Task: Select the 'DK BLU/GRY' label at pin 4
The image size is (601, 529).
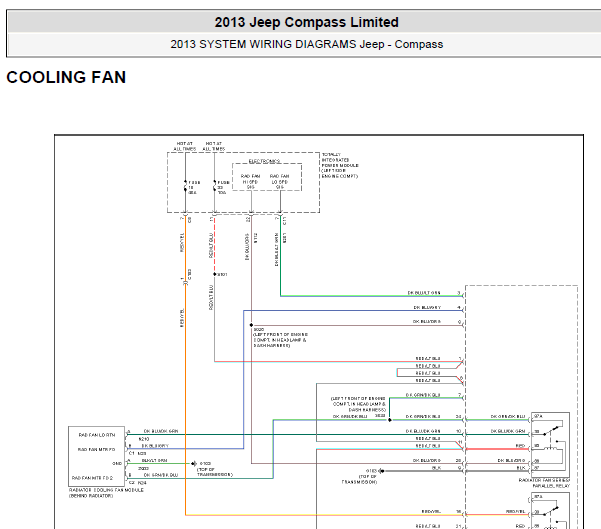Action: 427,307
